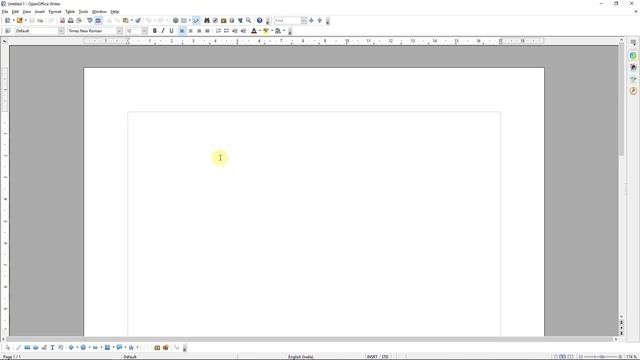Decrease paragraph indent
Image resolution: width=640 pixels, height=360 pixels.
coord(235,31)
